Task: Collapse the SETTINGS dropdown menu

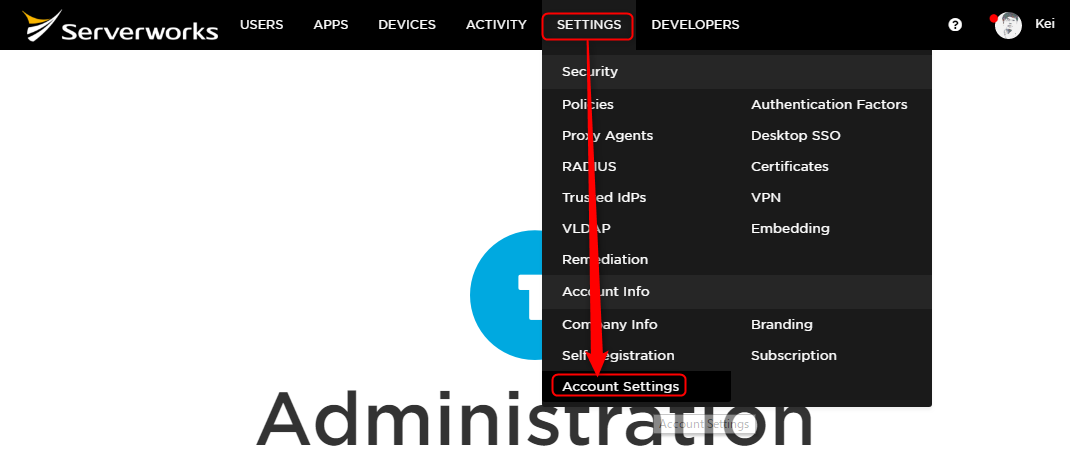Action: coord(588,25)
